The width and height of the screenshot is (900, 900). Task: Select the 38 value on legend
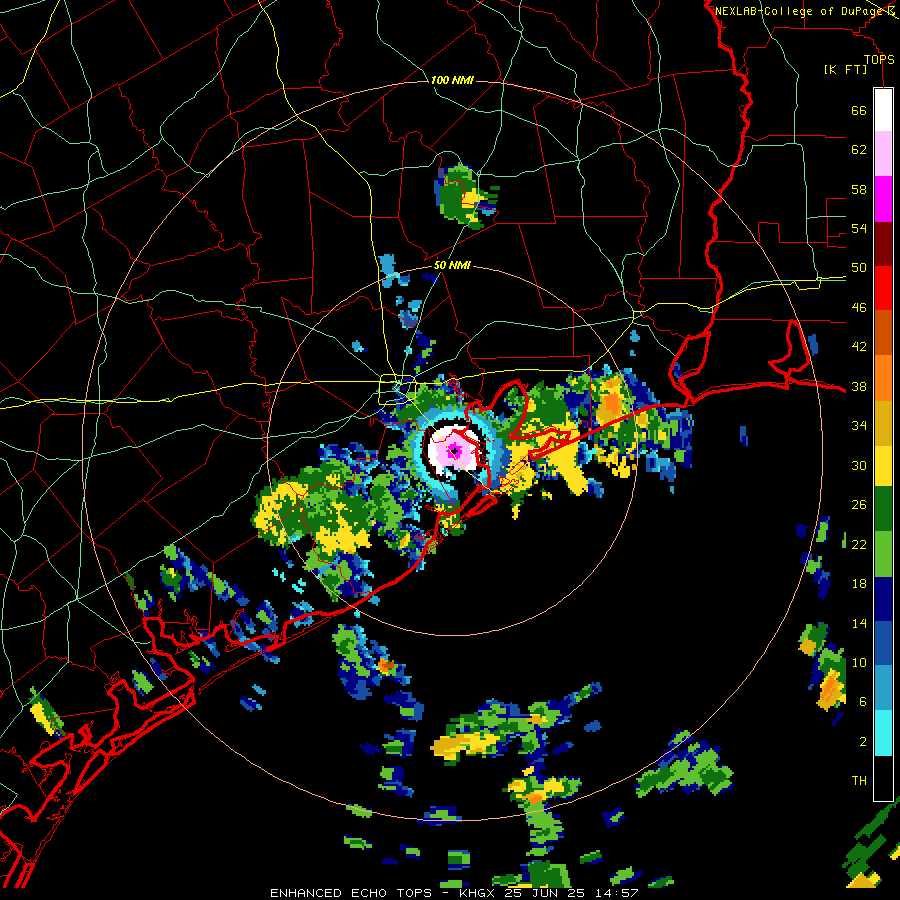pyautogui.click(x=859, y=386)
